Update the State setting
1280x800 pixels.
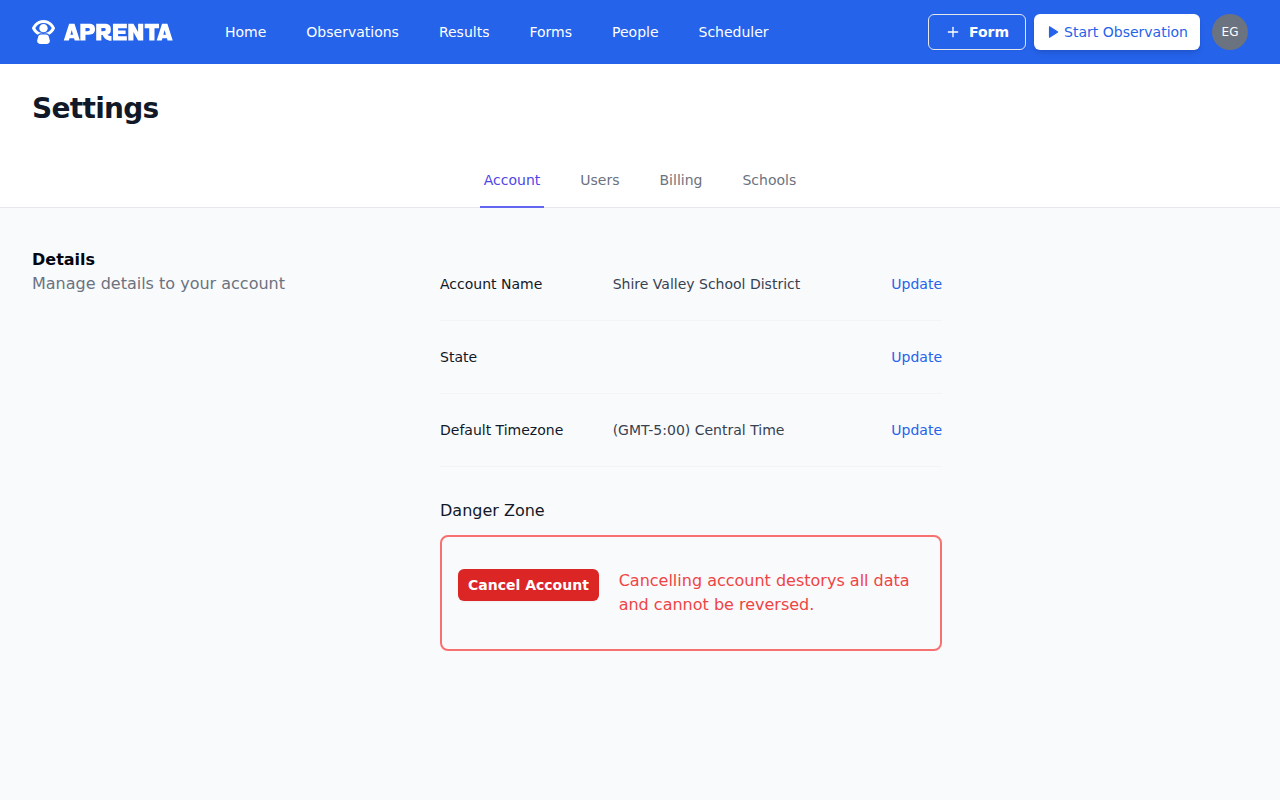(x=916, y=357)
